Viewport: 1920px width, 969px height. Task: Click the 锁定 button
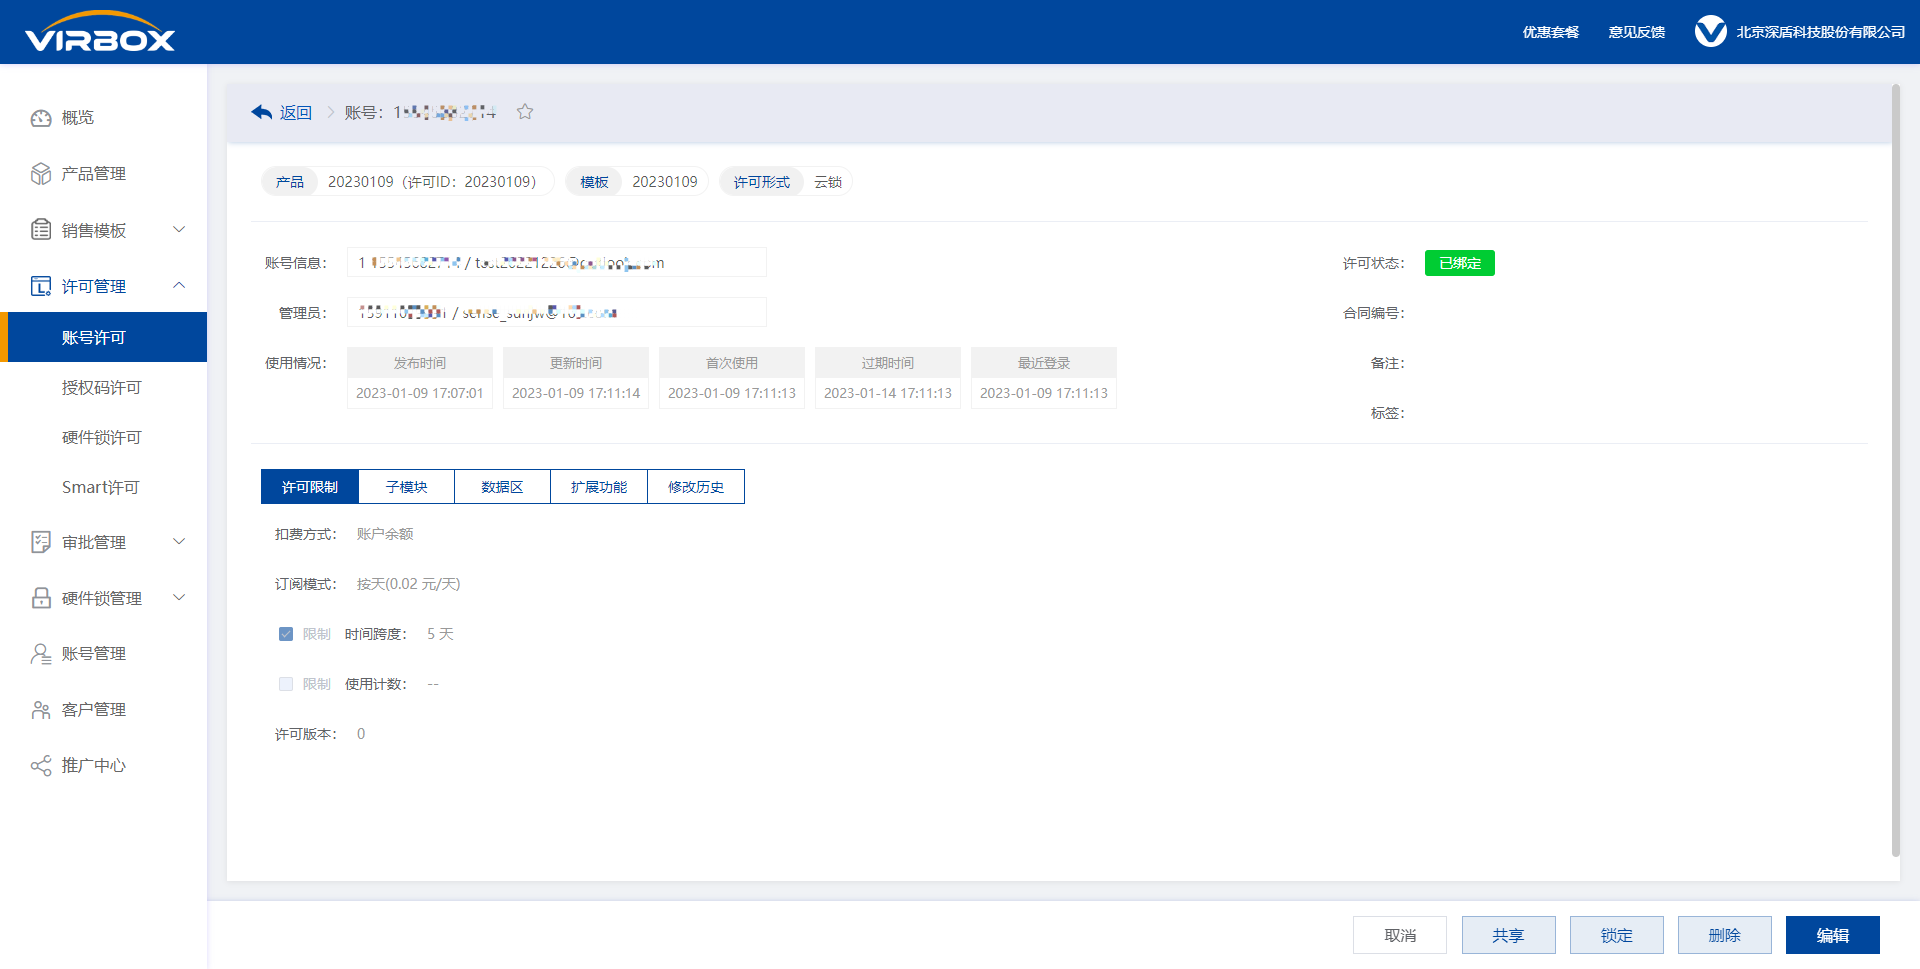tap(1616, 936)
